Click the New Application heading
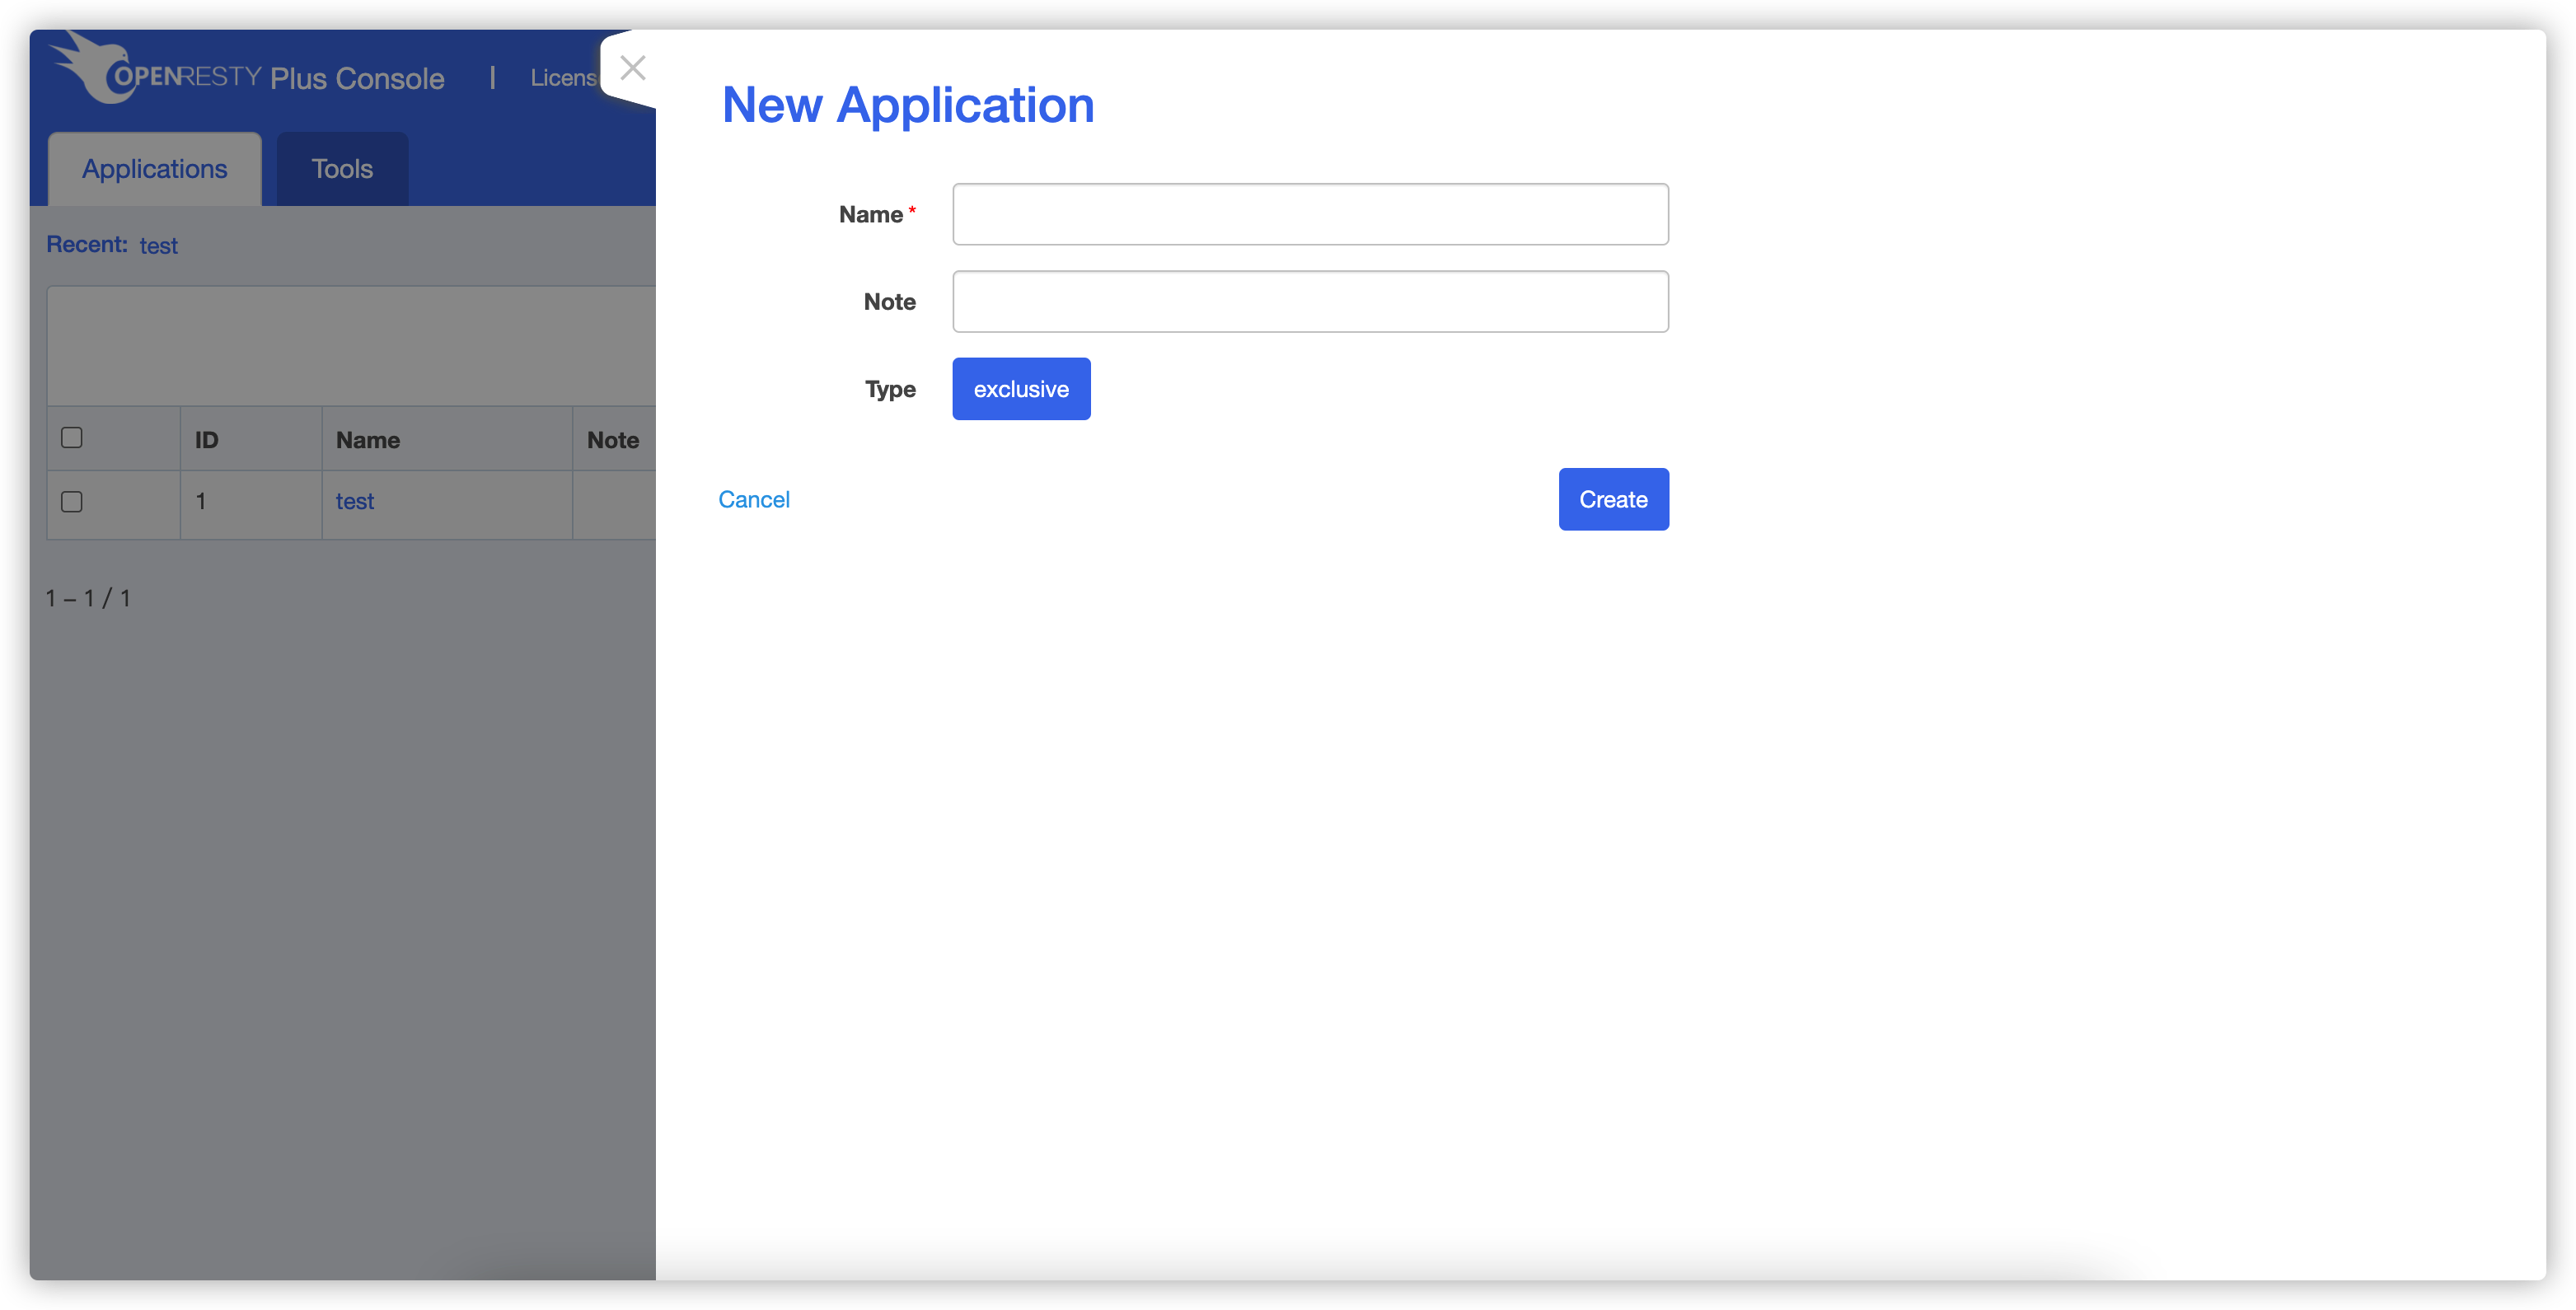This screenshot has height=1310, width=2576. (908, 105)
